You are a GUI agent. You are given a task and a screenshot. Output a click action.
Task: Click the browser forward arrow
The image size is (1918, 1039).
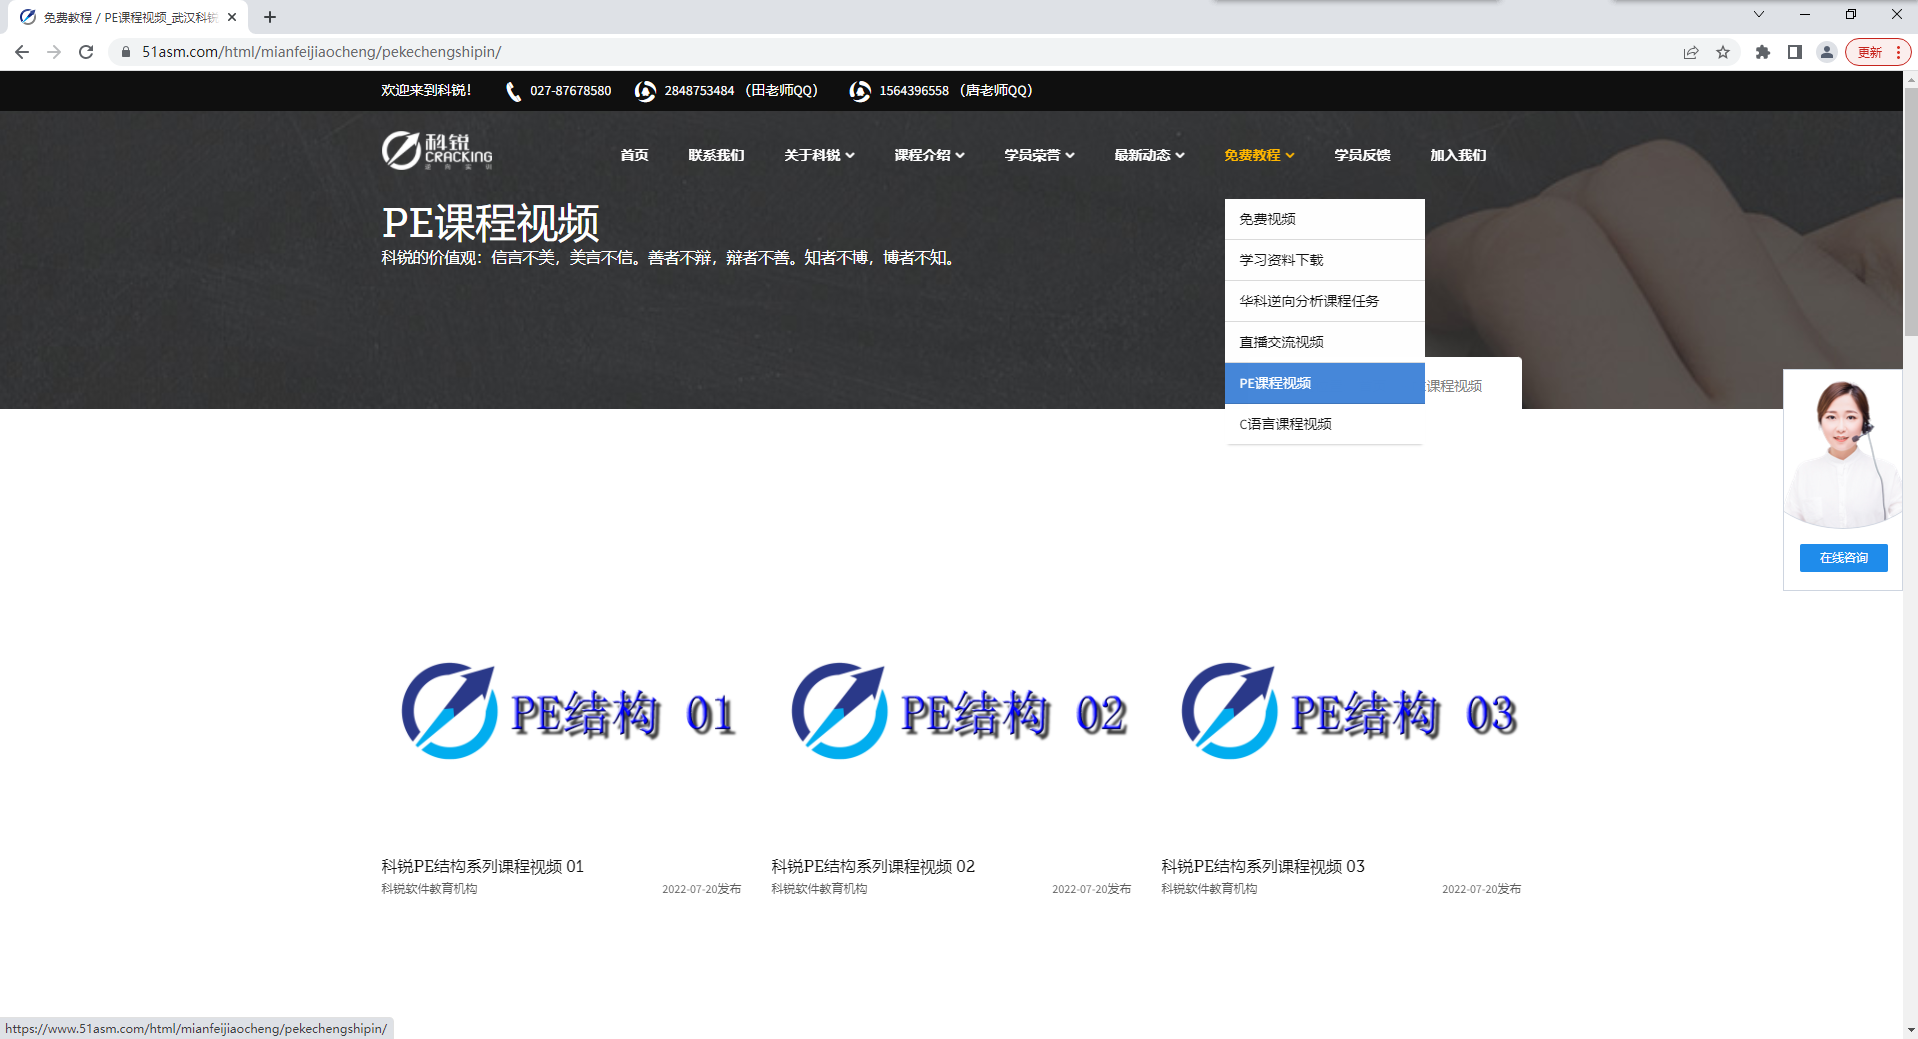tap(54, 52)
